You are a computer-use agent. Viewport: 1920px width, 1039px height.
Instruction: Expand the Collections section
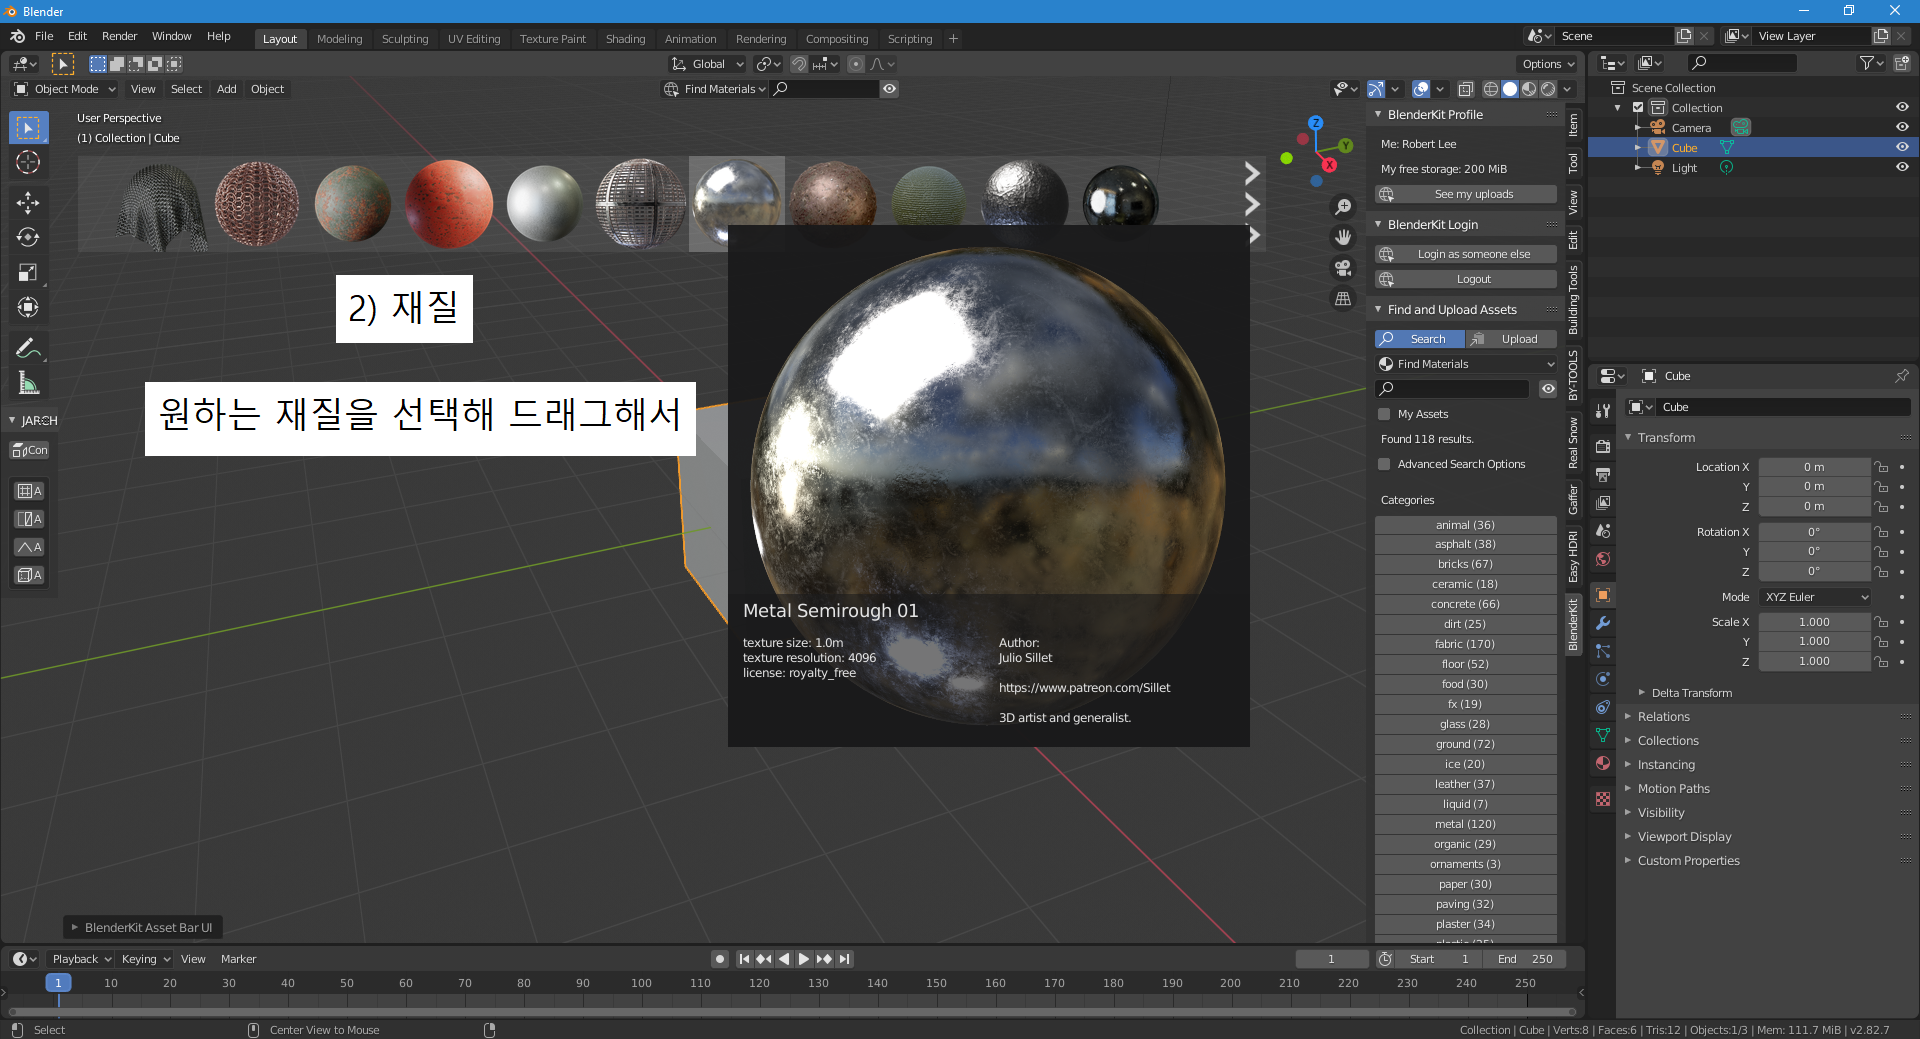pos(1668,740)
